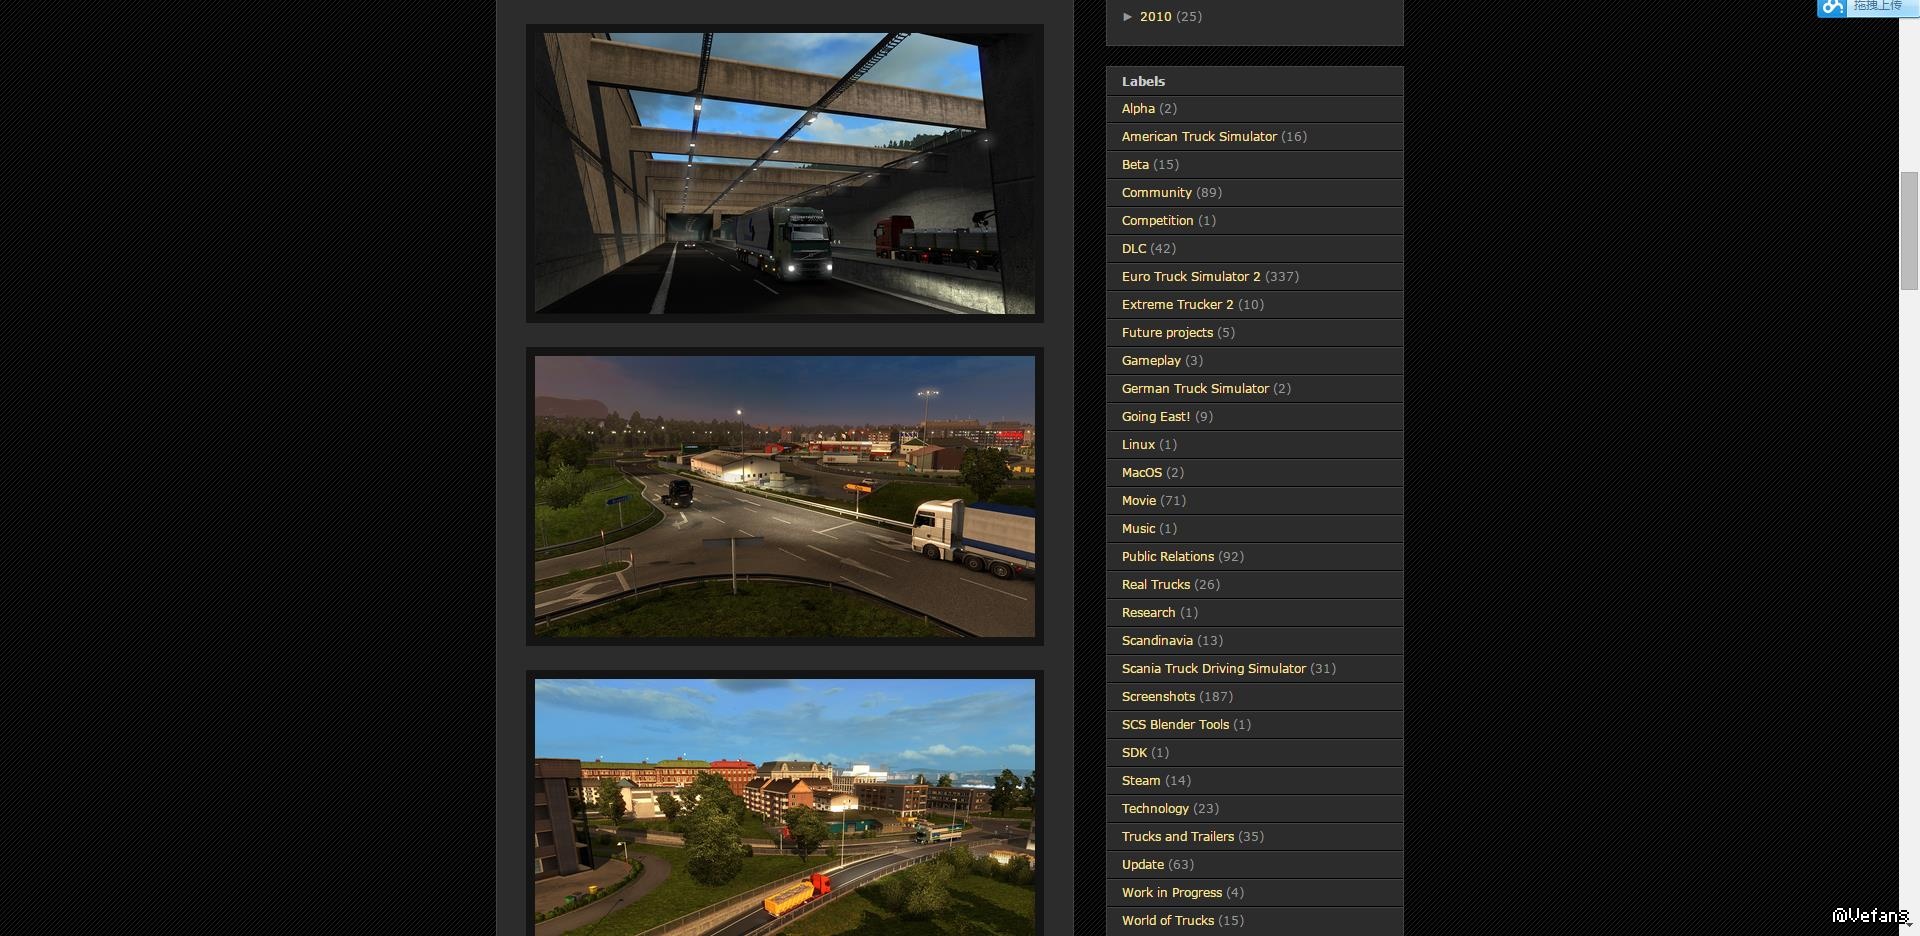1920x936 pixels.
Task: Open the daytime city overview screenshot
Action: pyautogui.click(x=785, y=807)
